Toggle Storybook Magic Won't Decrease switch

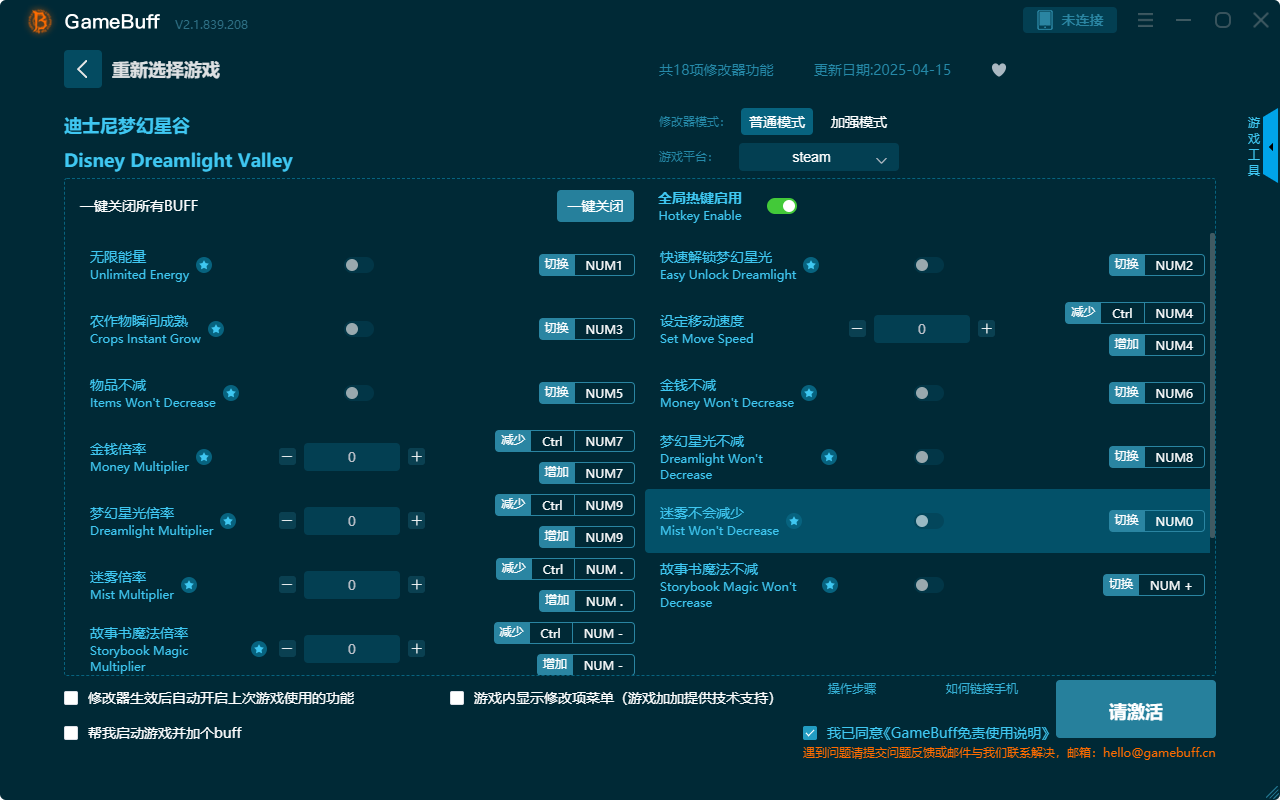[929, 585]
